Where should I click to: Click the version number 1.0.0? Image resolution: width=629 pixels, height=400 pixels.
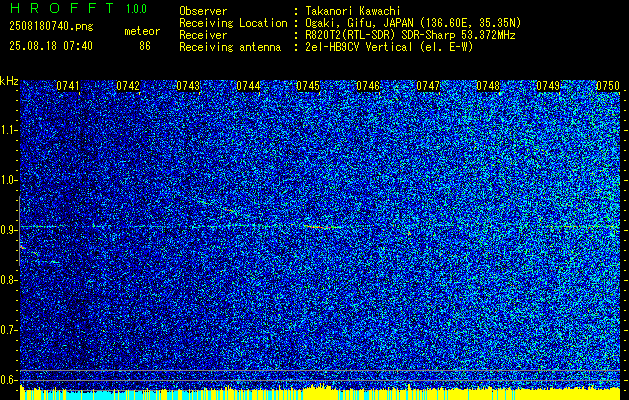136,9
